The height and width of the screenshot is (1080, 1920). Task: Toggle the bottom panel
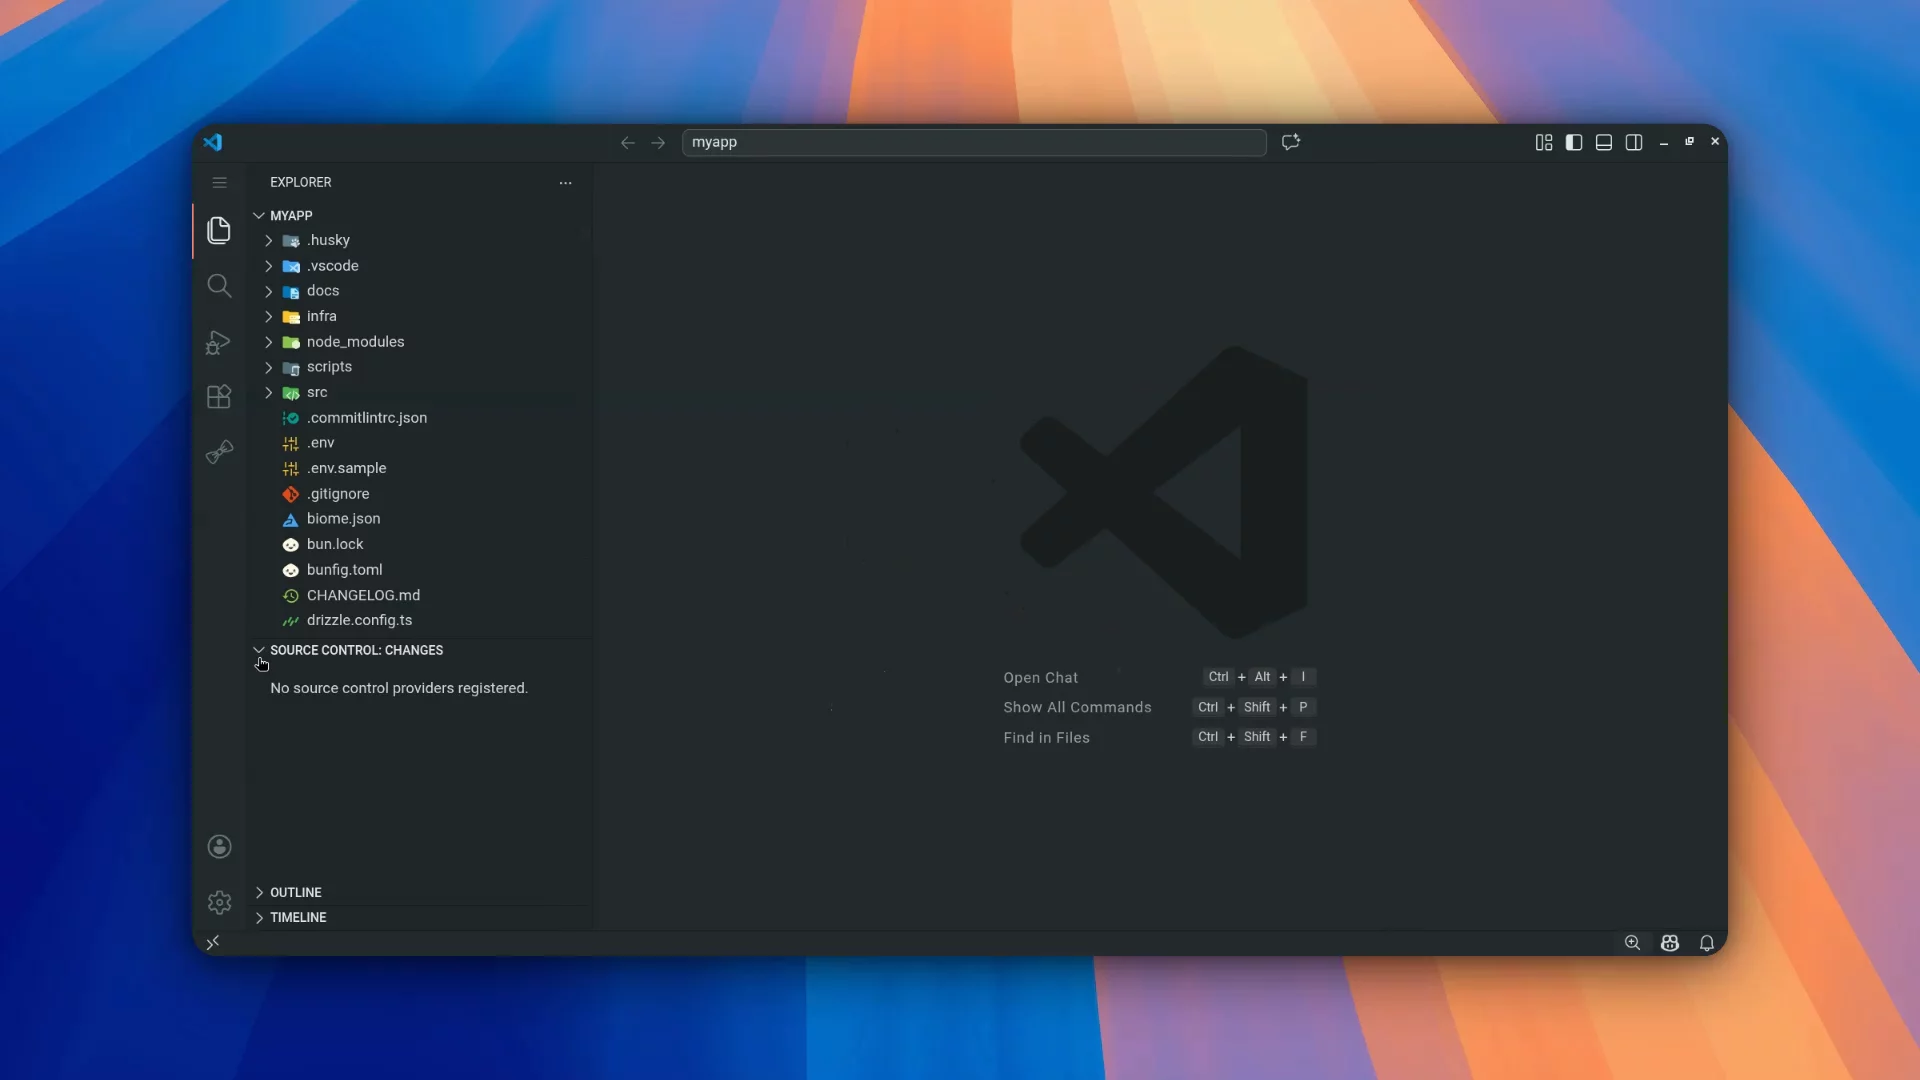pyautogui.click(x=1604, y=142)
